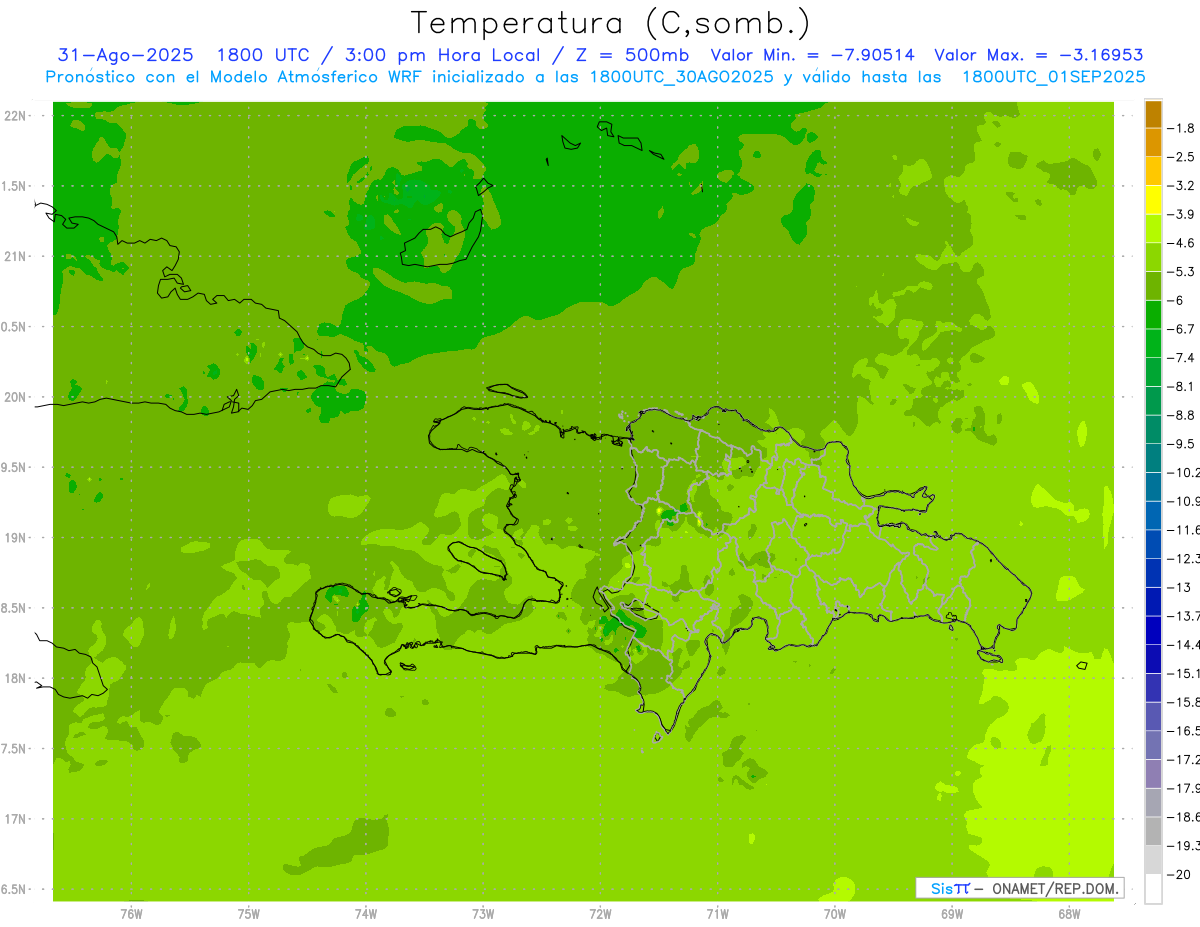1200x927 pixels.
Task: Pick the olive-green swatch between -5.3 and -6
Action: [x=1153, y=286]
